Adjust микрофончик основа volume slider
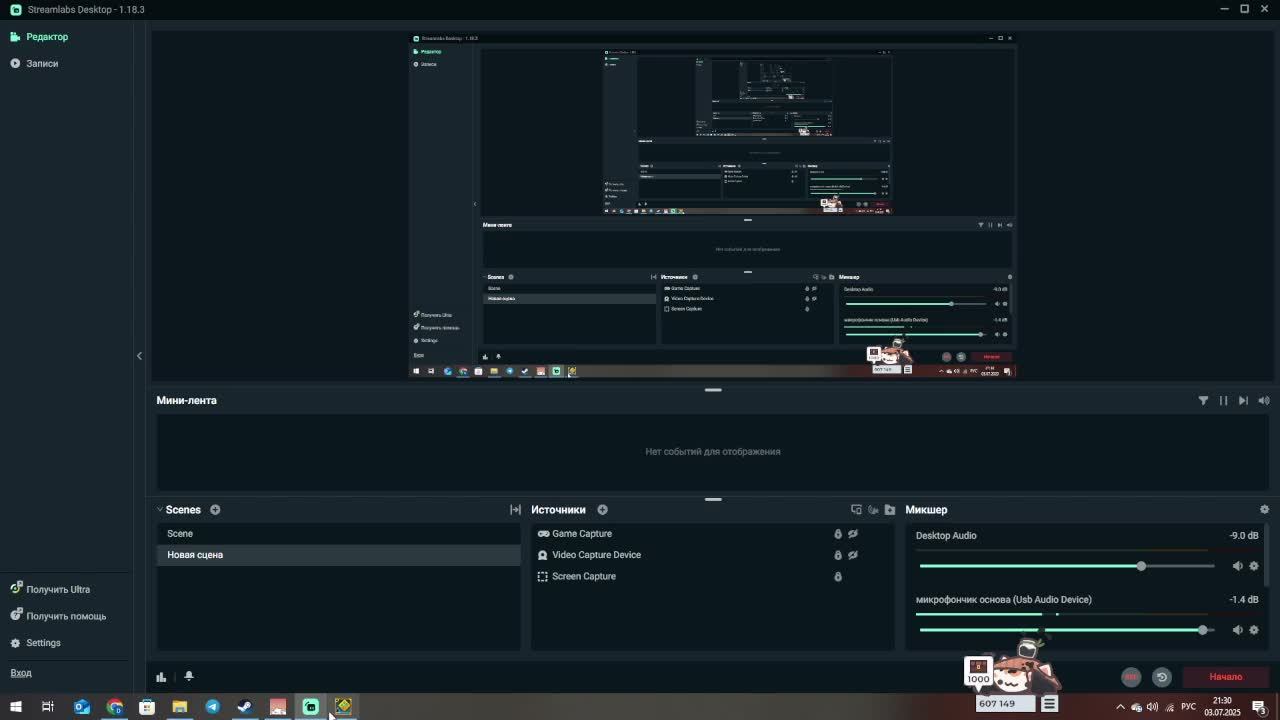 (x=1067, y=630)
